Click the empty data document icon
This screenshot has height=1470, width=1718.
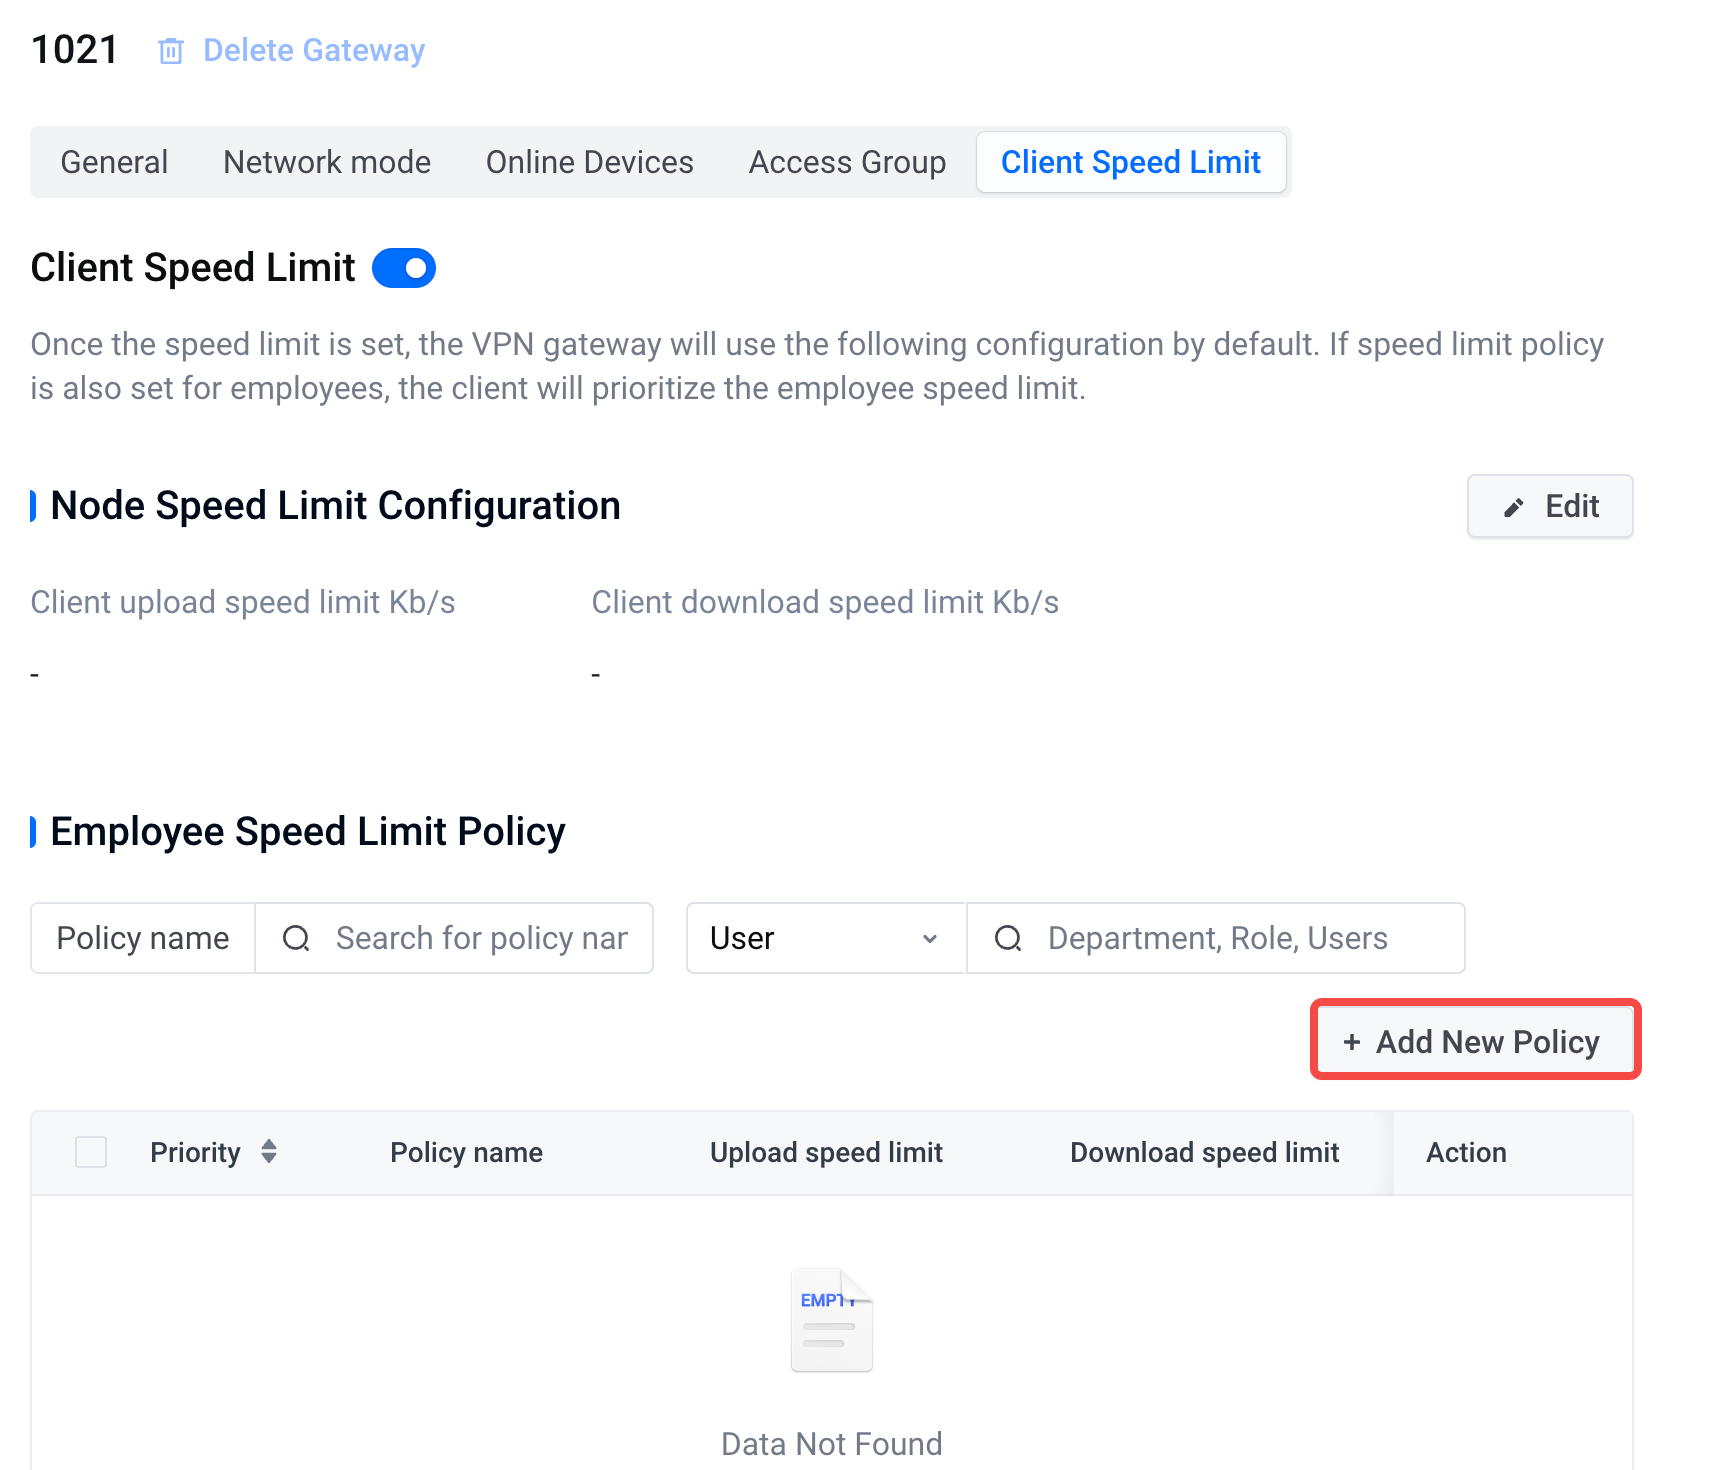831,1320
